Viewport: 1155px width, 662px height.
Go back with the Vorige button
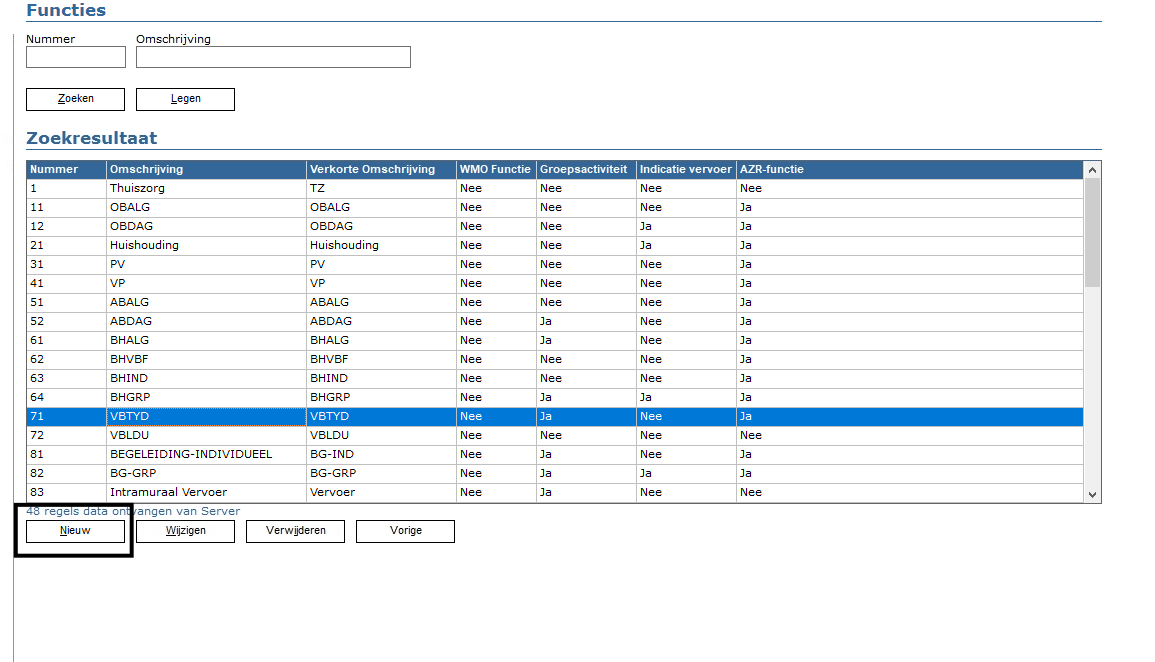coord(405,531)
